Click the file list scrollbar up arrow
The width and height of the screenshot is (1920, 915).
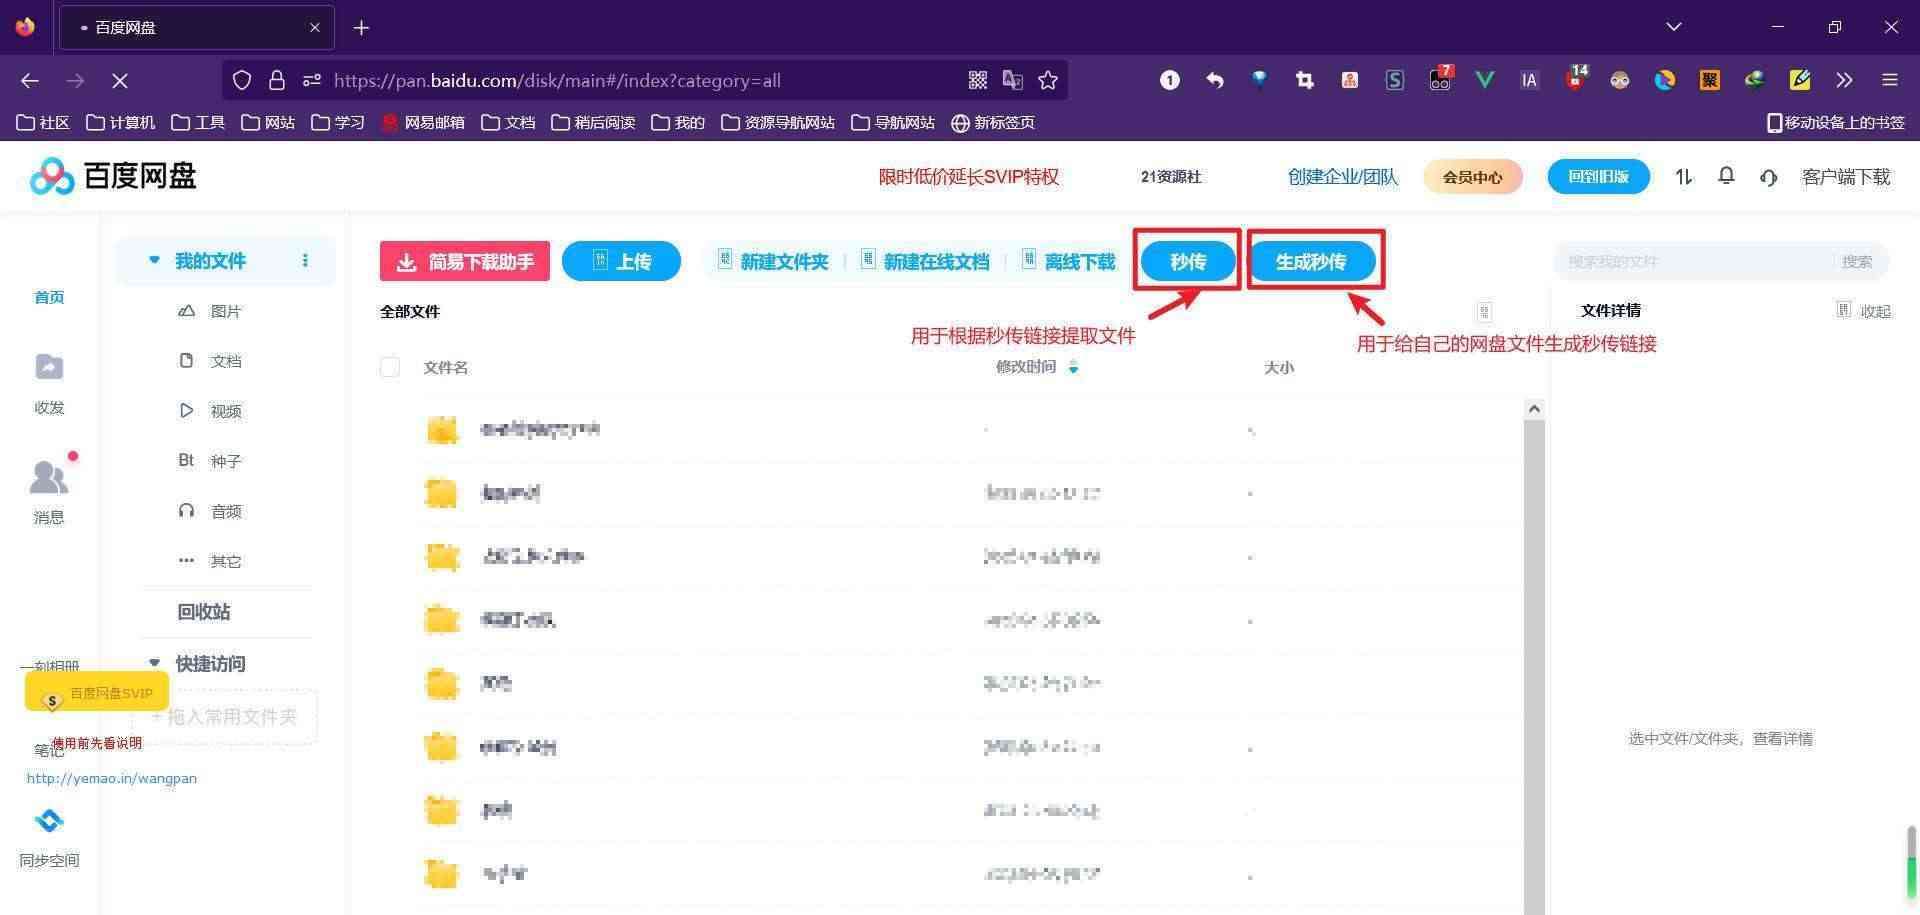click(x=1534, y=408)
